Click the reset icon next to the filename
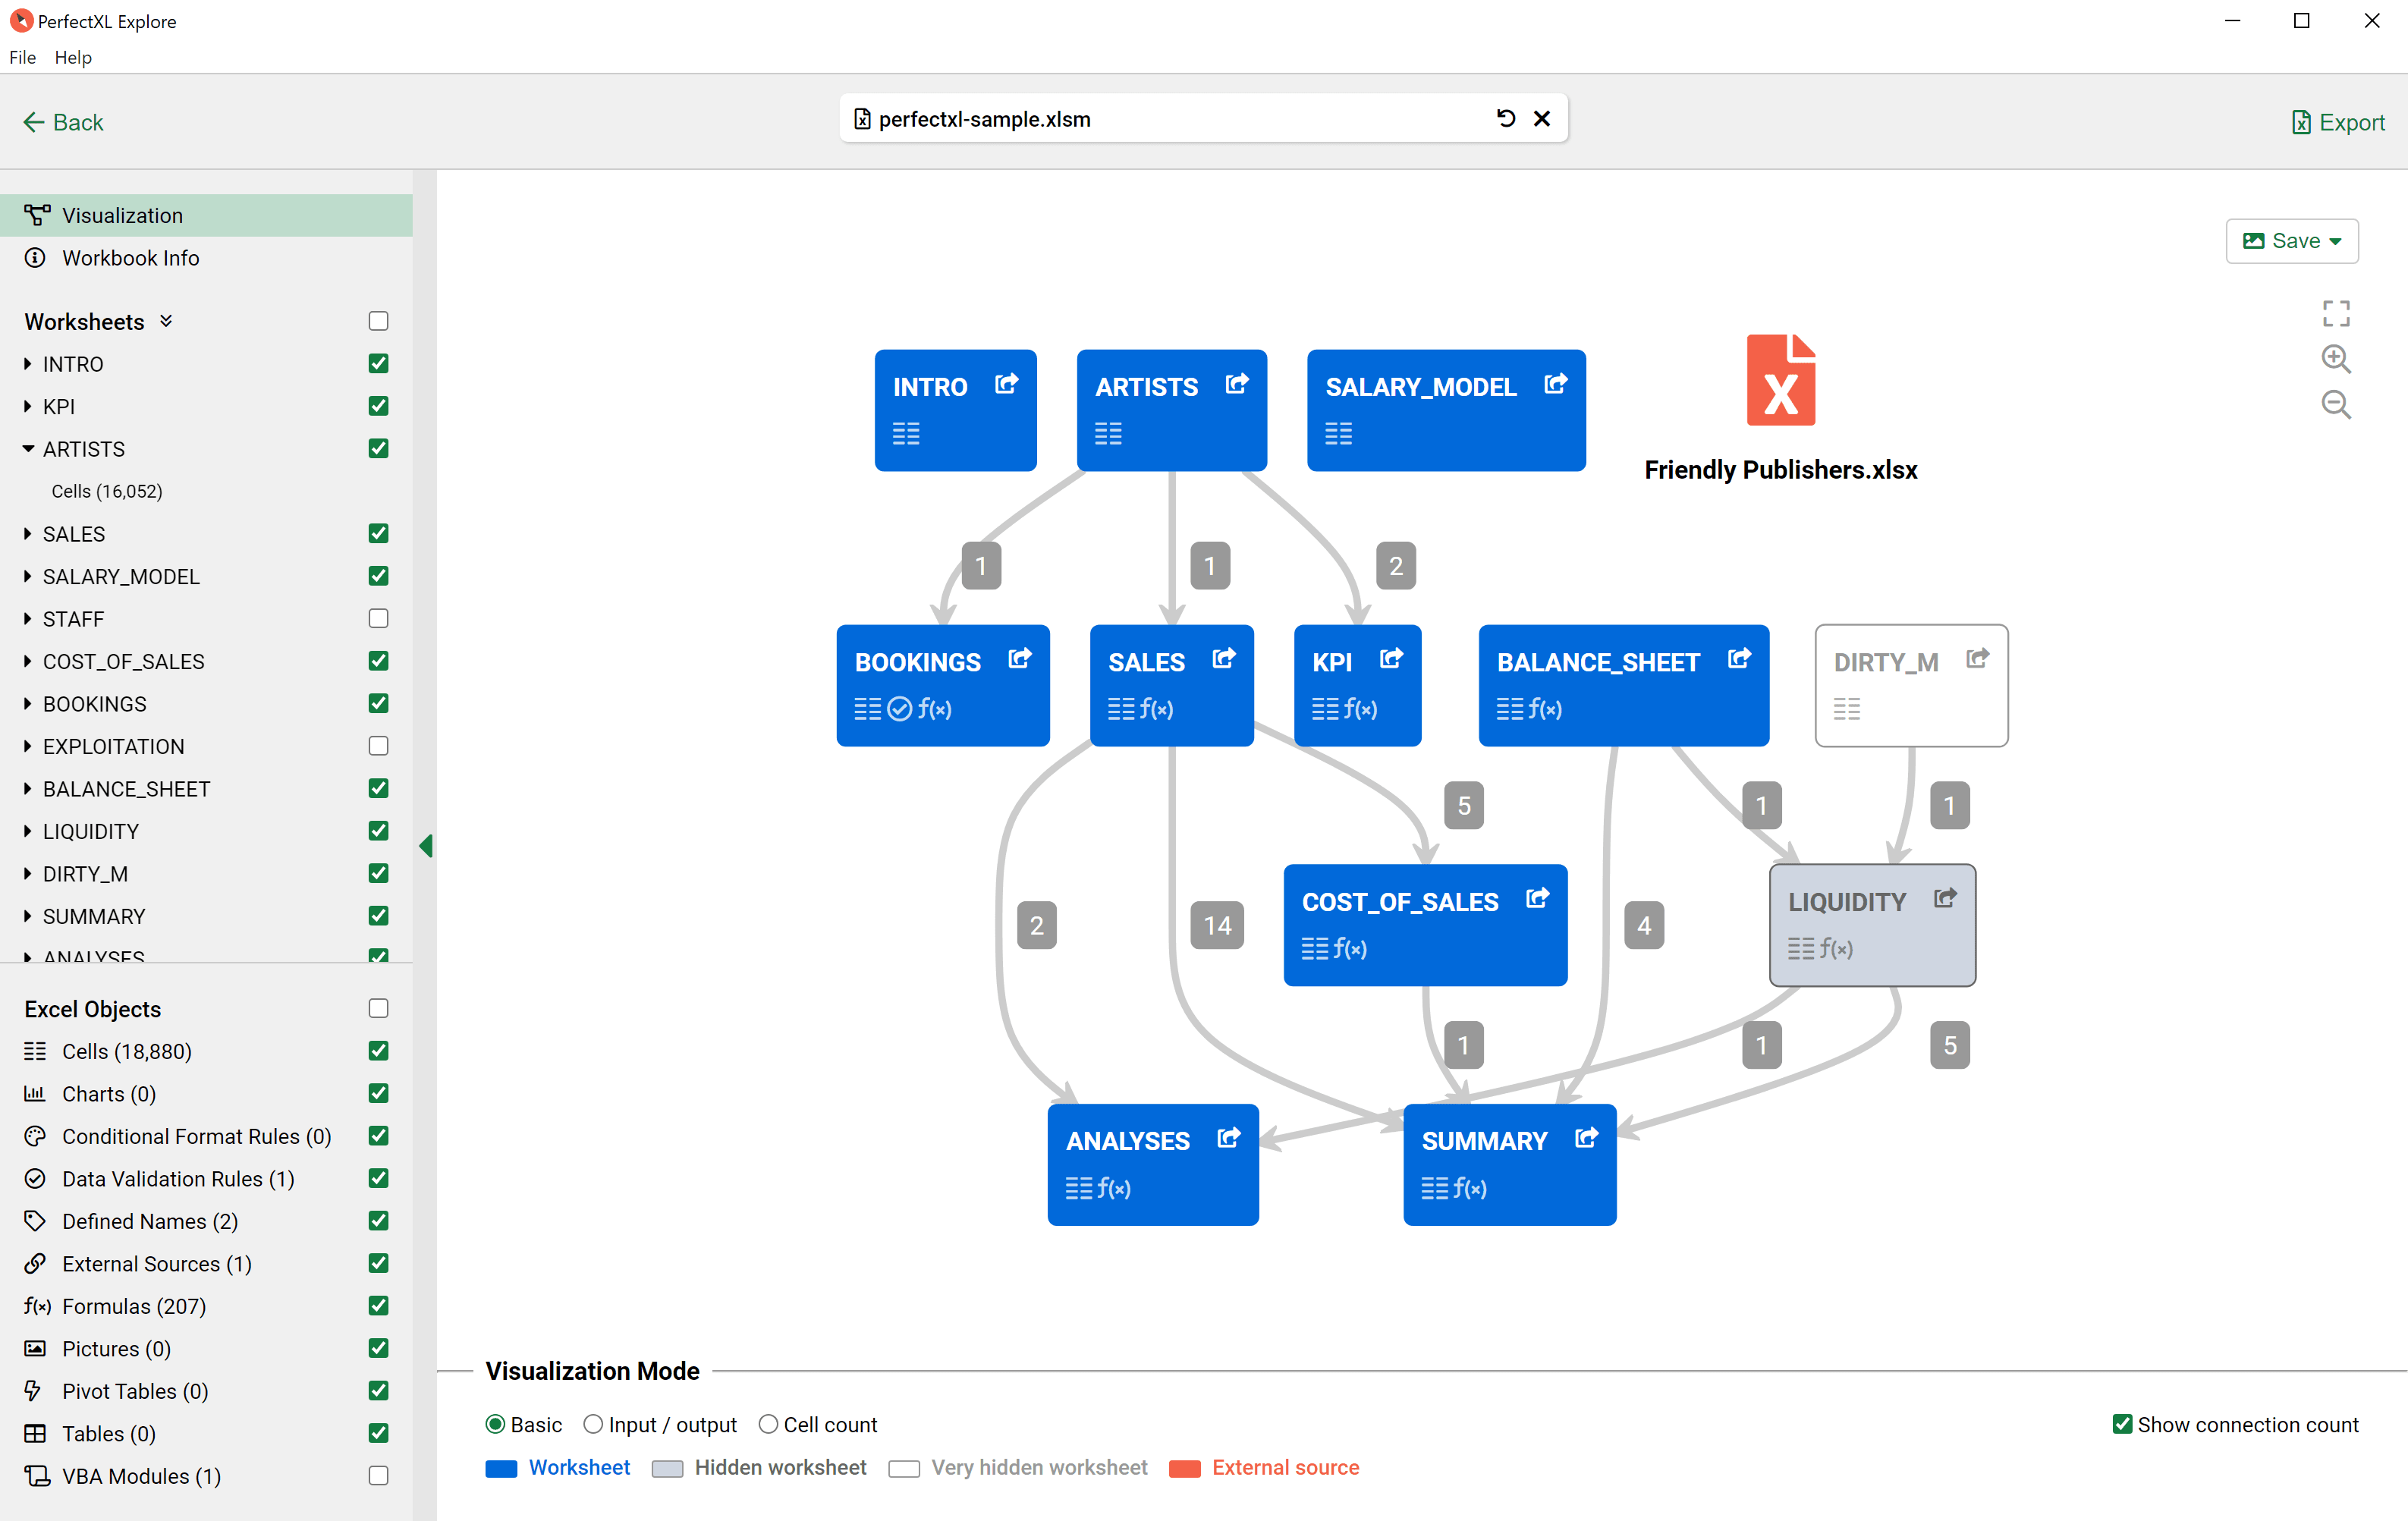2408x1521 pixels. (x=1506, y=118)
